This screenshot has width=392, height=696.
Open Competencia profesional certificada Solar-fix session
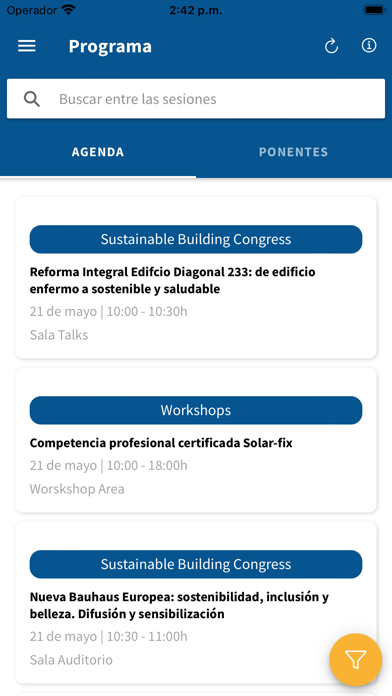196,440
